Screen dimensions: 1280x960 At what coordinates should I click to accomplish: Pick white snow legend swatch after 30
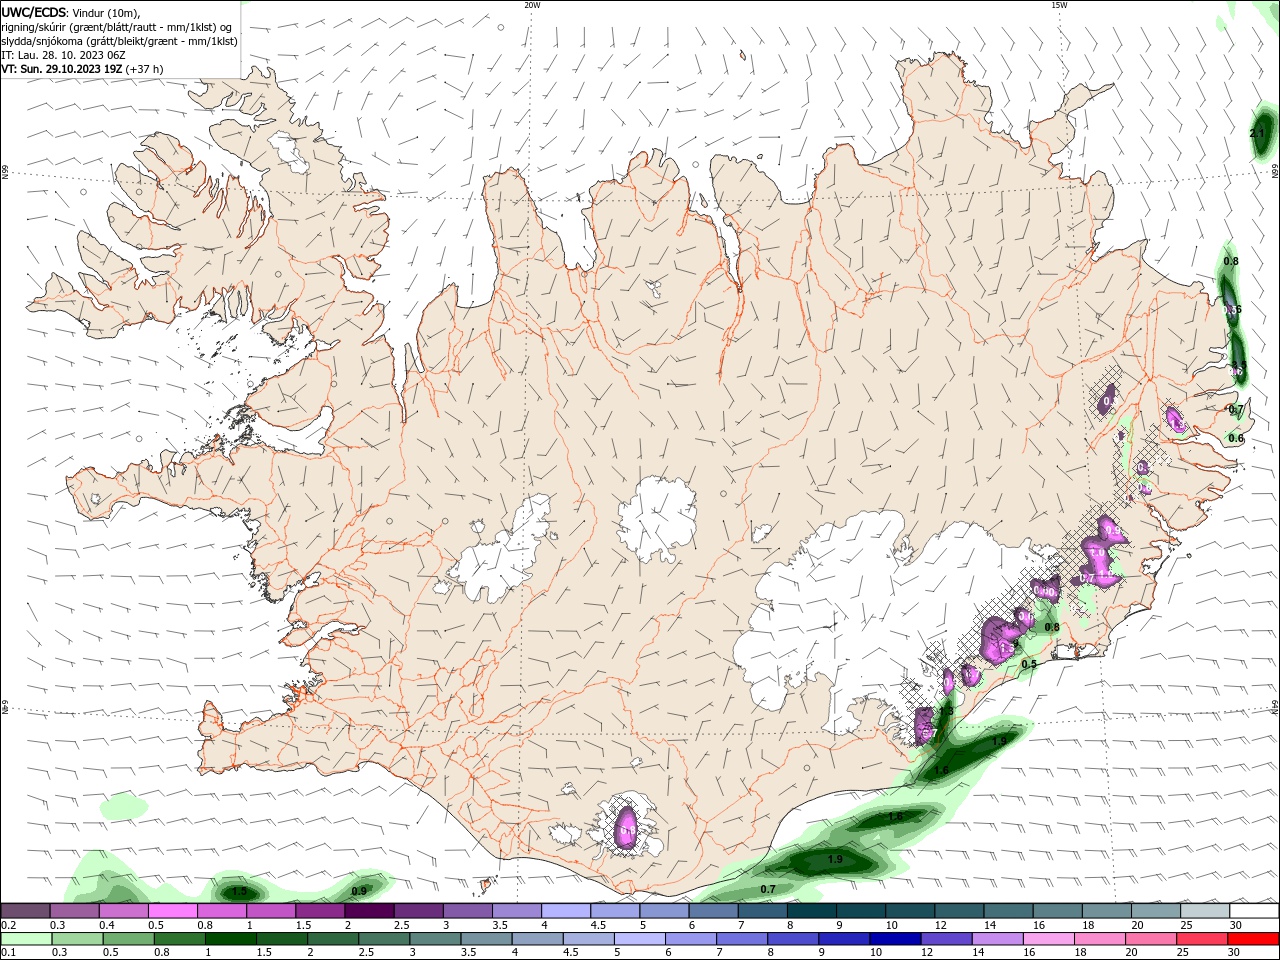click(1254, 911)
